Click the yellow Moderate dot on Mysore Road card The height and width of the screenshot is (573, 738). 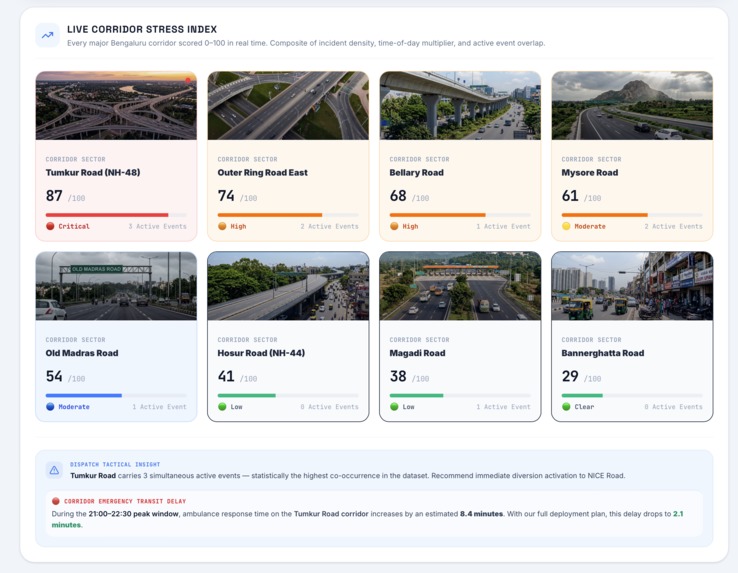point(566,226)
